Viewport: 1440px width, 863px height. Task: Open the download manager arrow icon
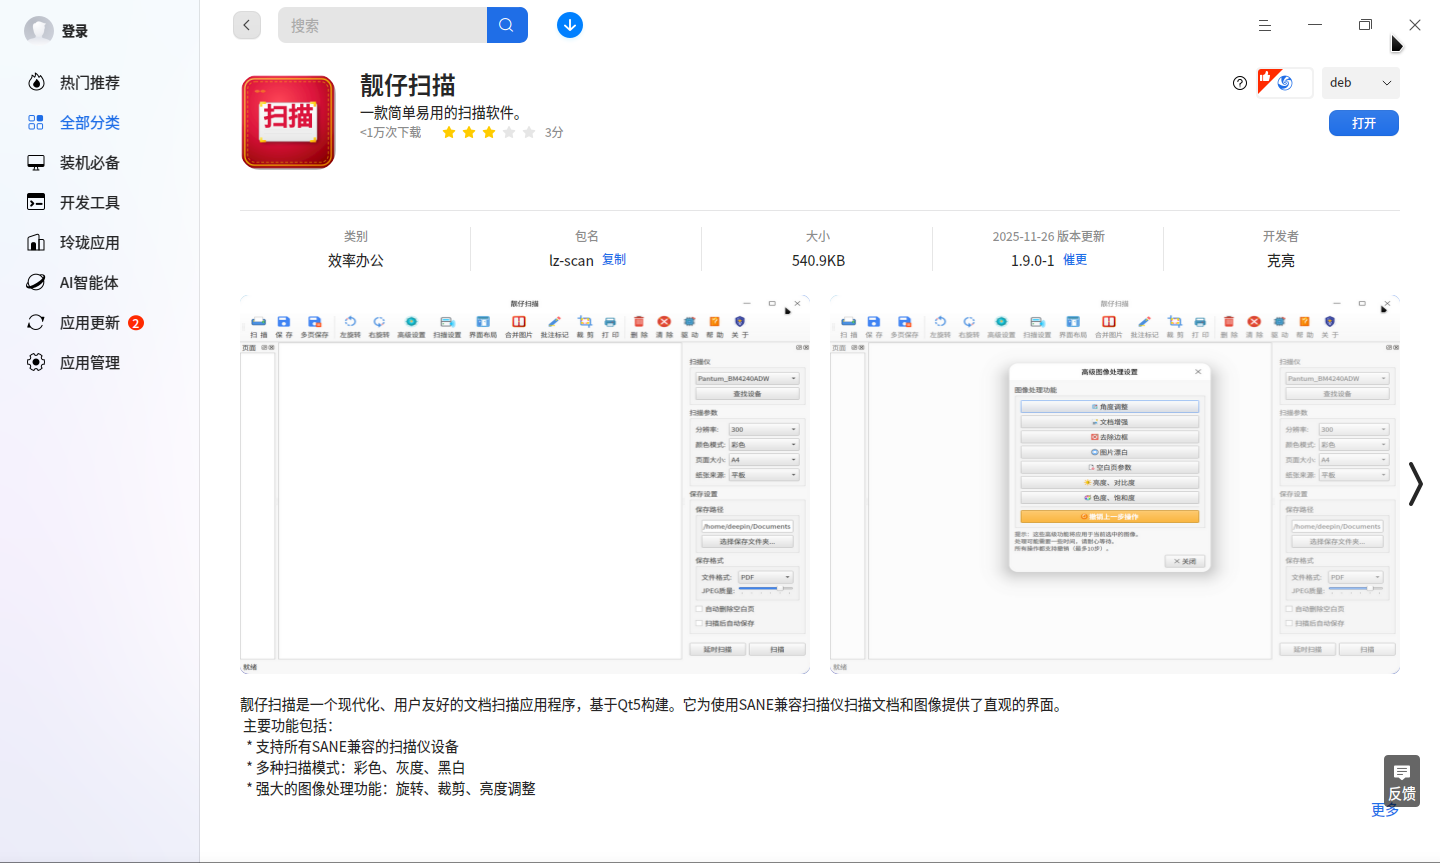(570, 25)
